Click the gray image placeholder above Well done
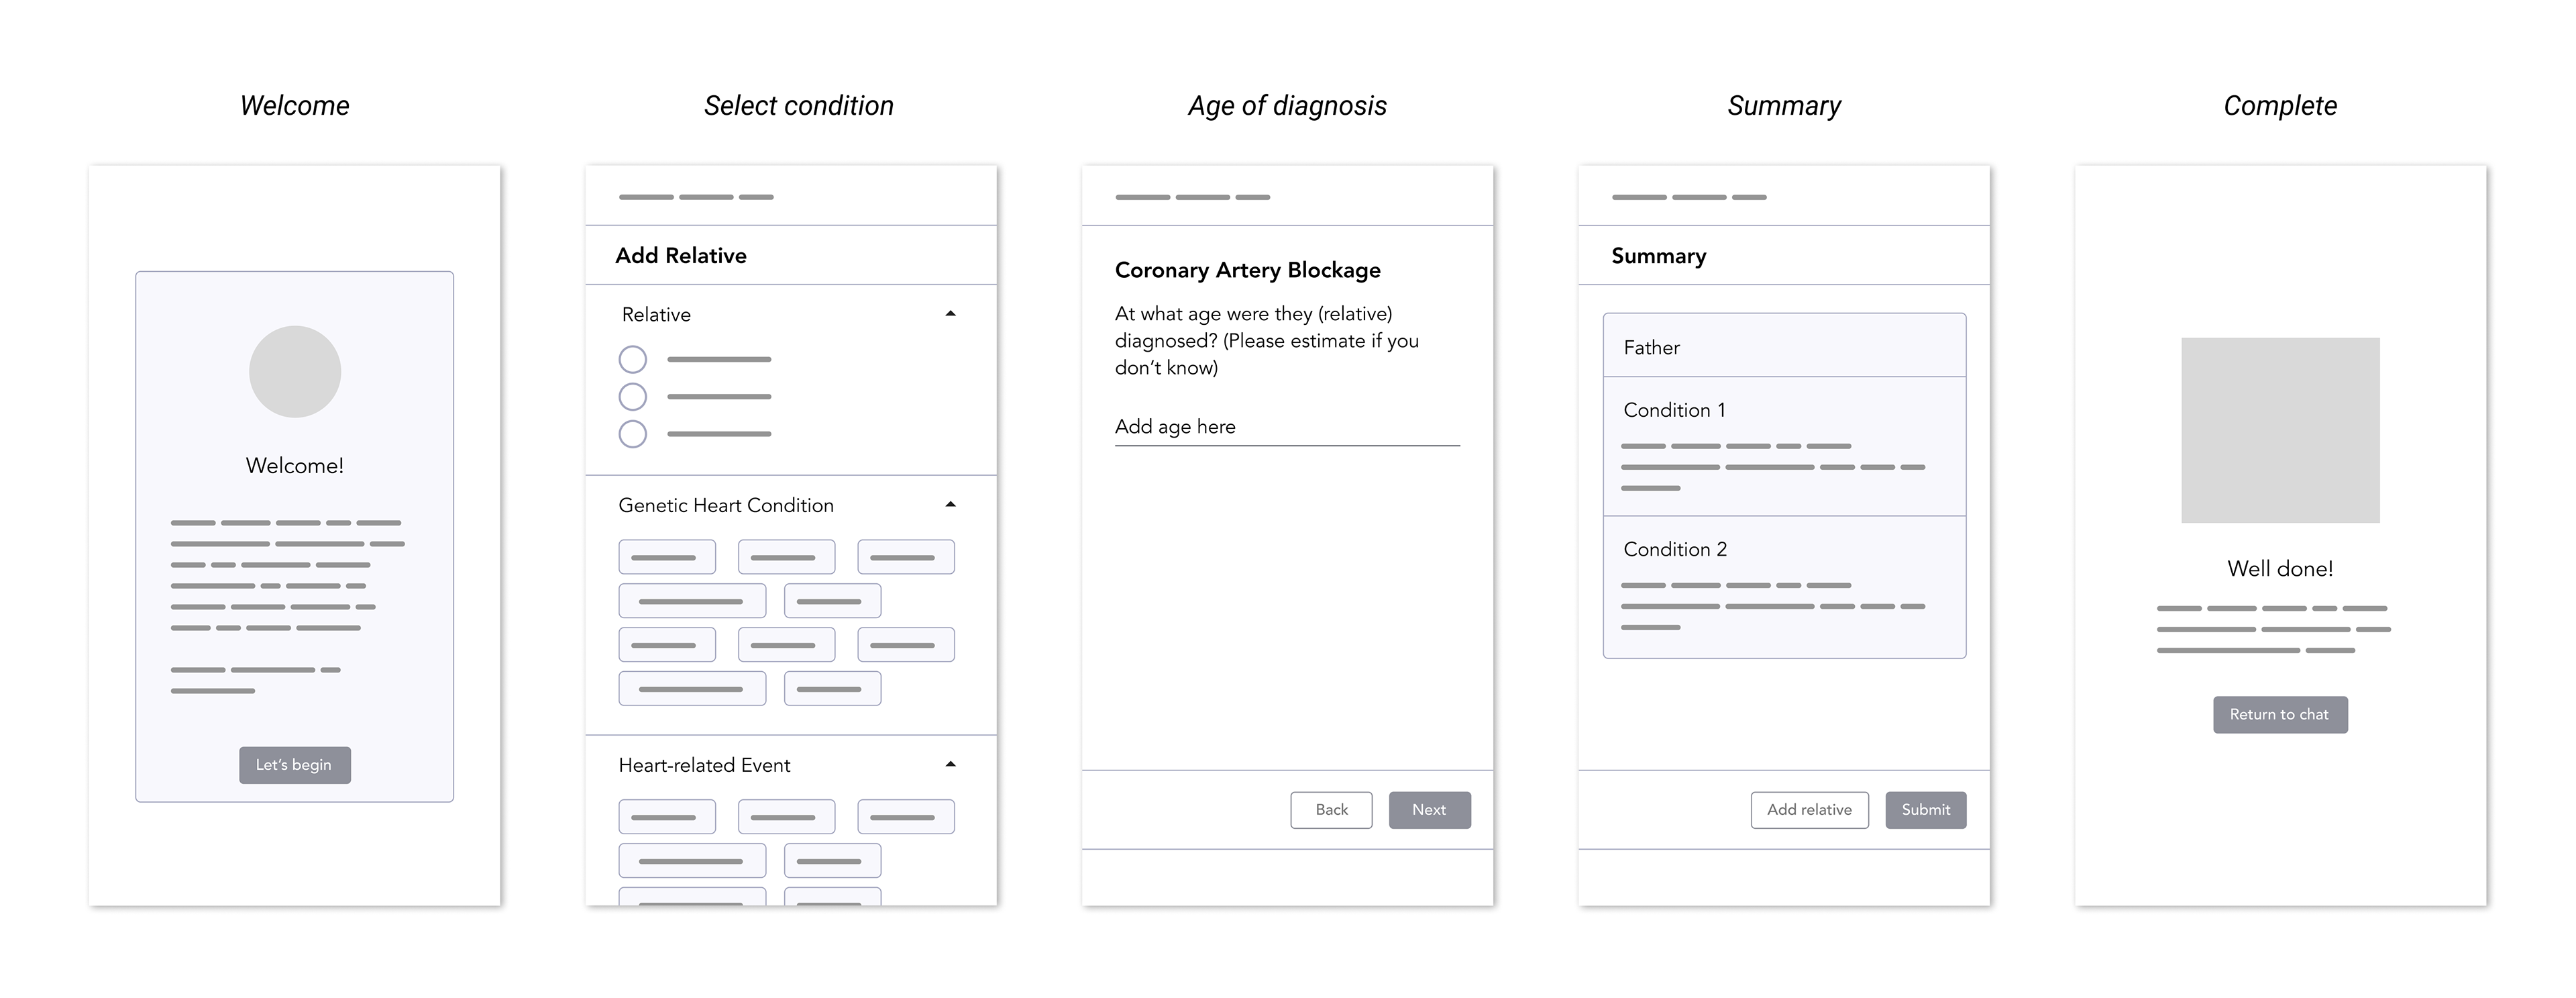The width and height of the screenshot is (2576, 998). coord(2280,430)
